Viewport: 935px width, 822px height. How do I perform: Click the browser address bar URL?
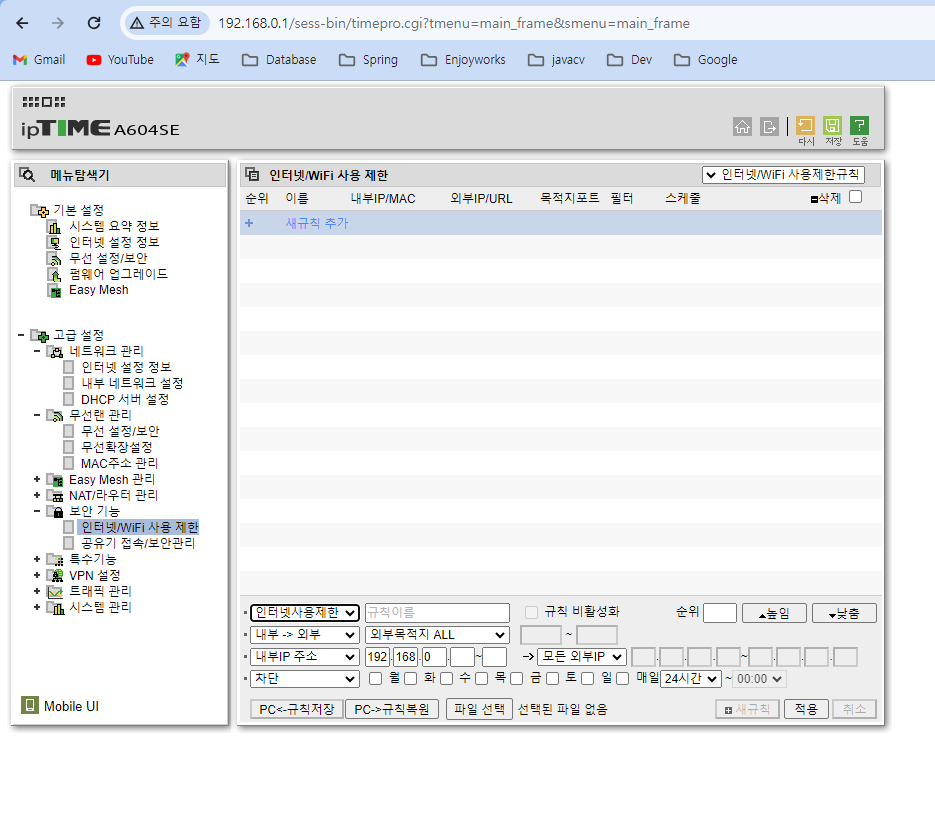click(454, 23)
